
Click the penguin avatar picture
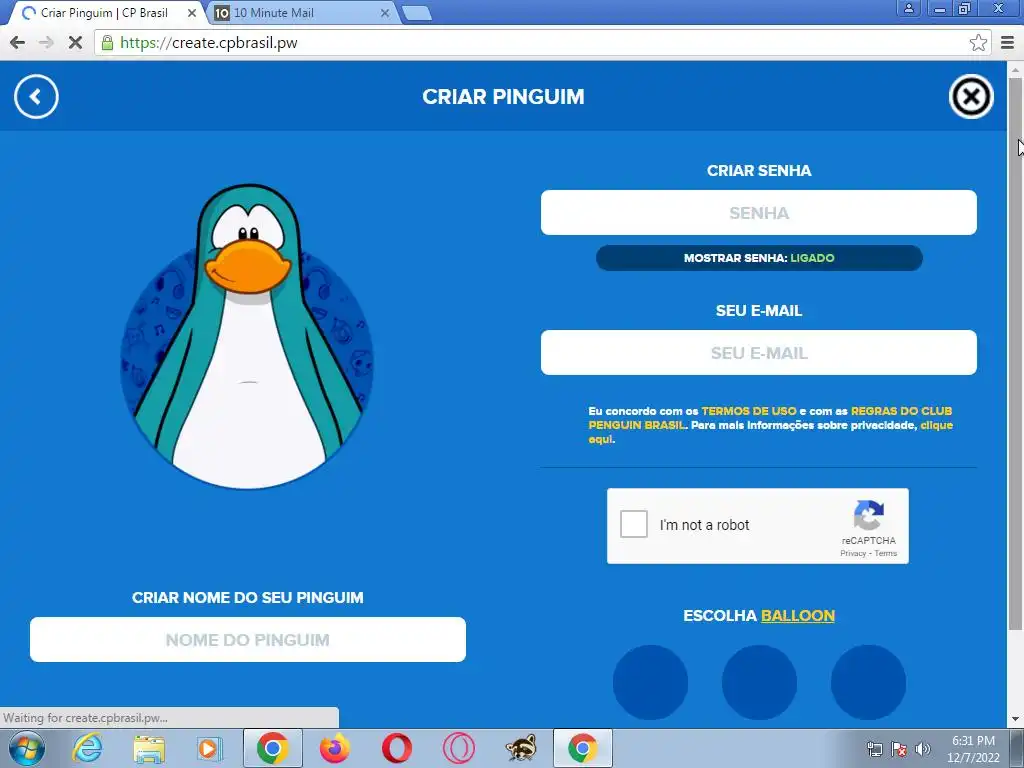[248, 336]
